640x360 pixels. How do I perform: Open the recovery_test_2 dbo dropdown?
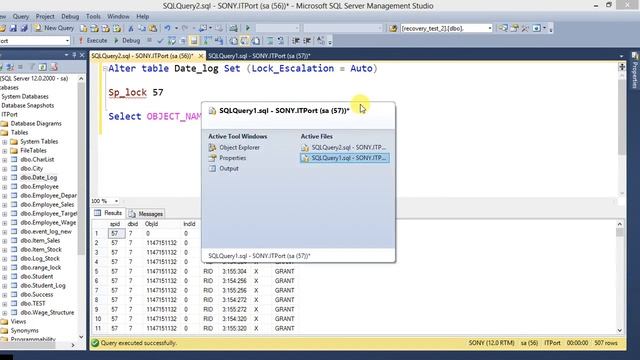click(x=489, y=28)
